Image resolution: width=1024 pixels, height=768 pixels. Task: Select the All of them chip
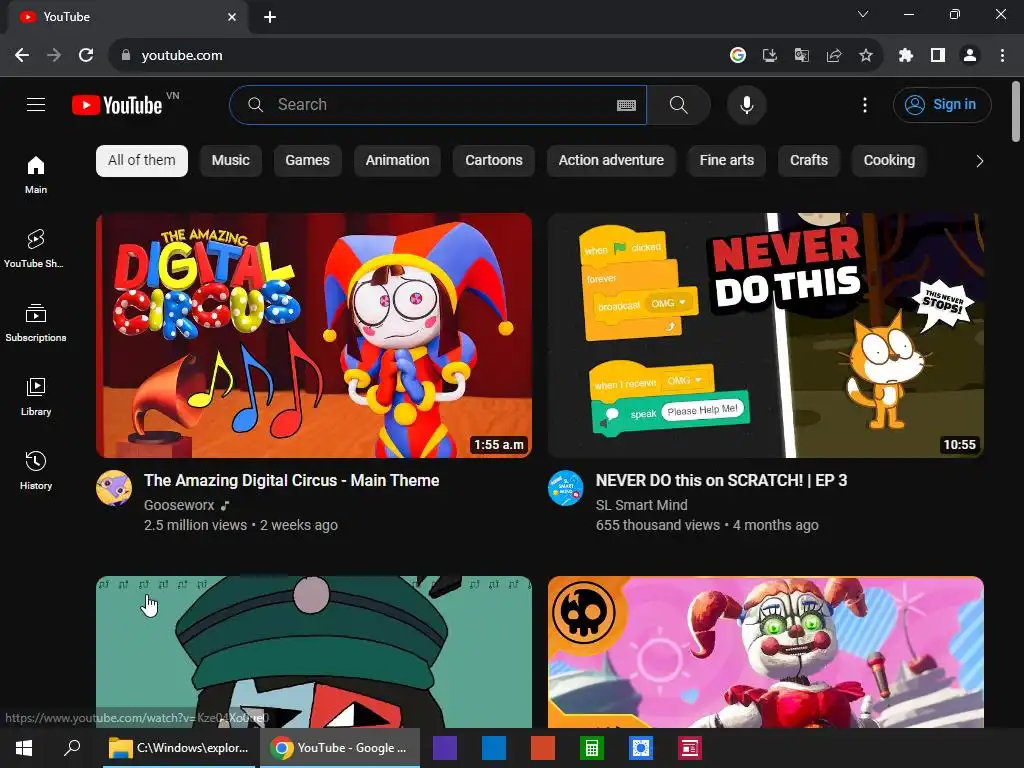point(142,161)
